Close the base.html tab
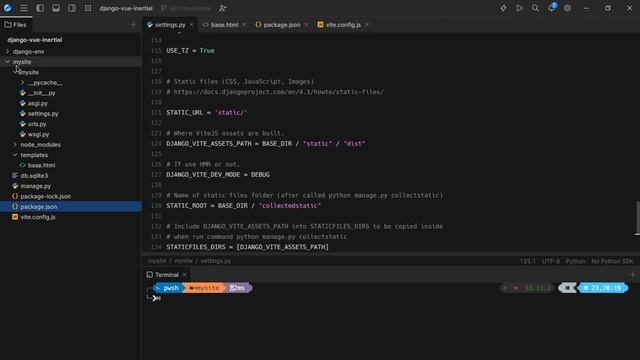 244,25
